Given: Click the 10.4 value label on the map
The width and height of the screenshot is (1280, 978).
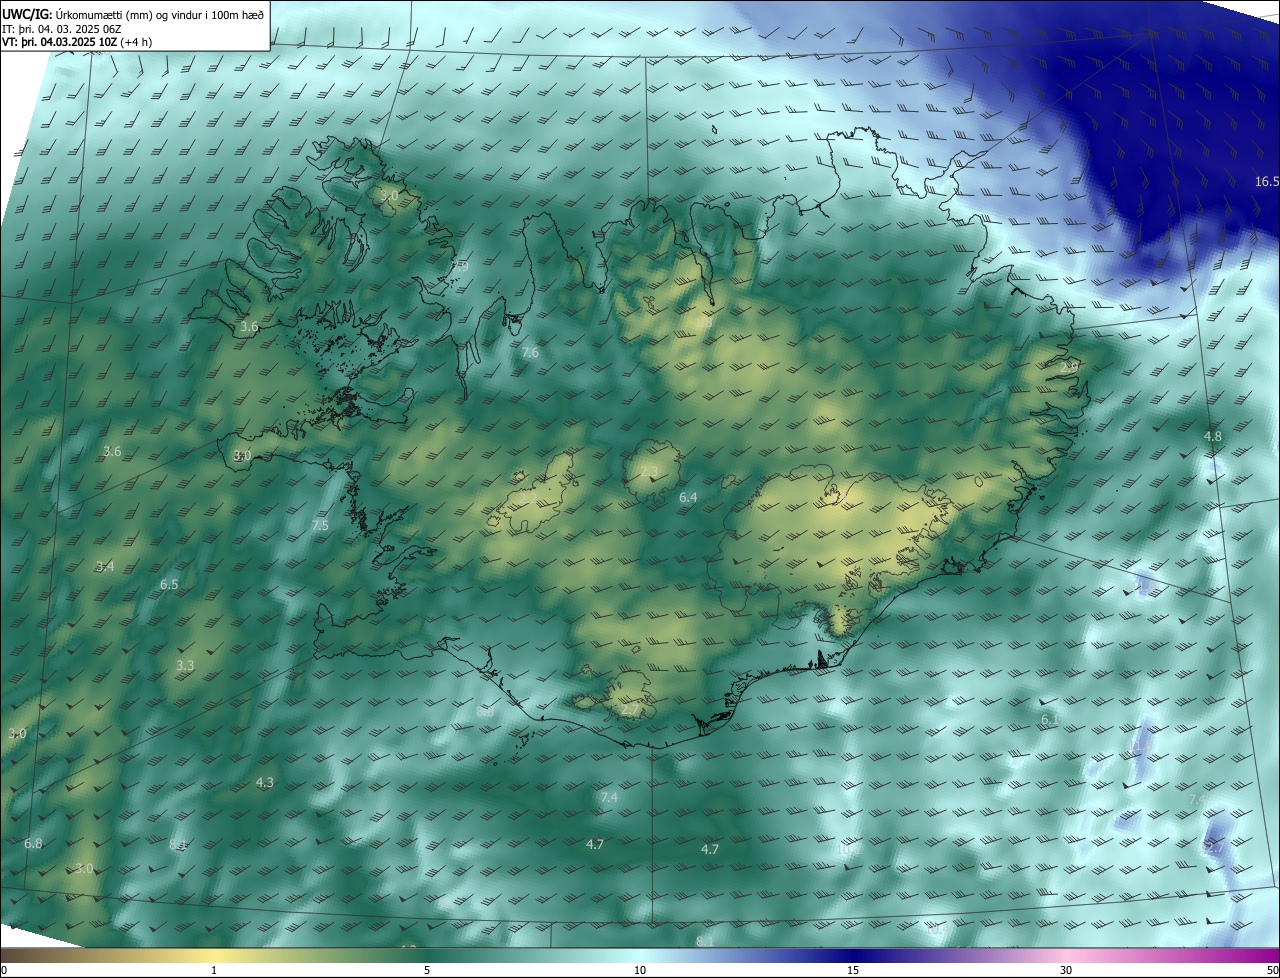Looking at the screenshot, I should 937,930.
